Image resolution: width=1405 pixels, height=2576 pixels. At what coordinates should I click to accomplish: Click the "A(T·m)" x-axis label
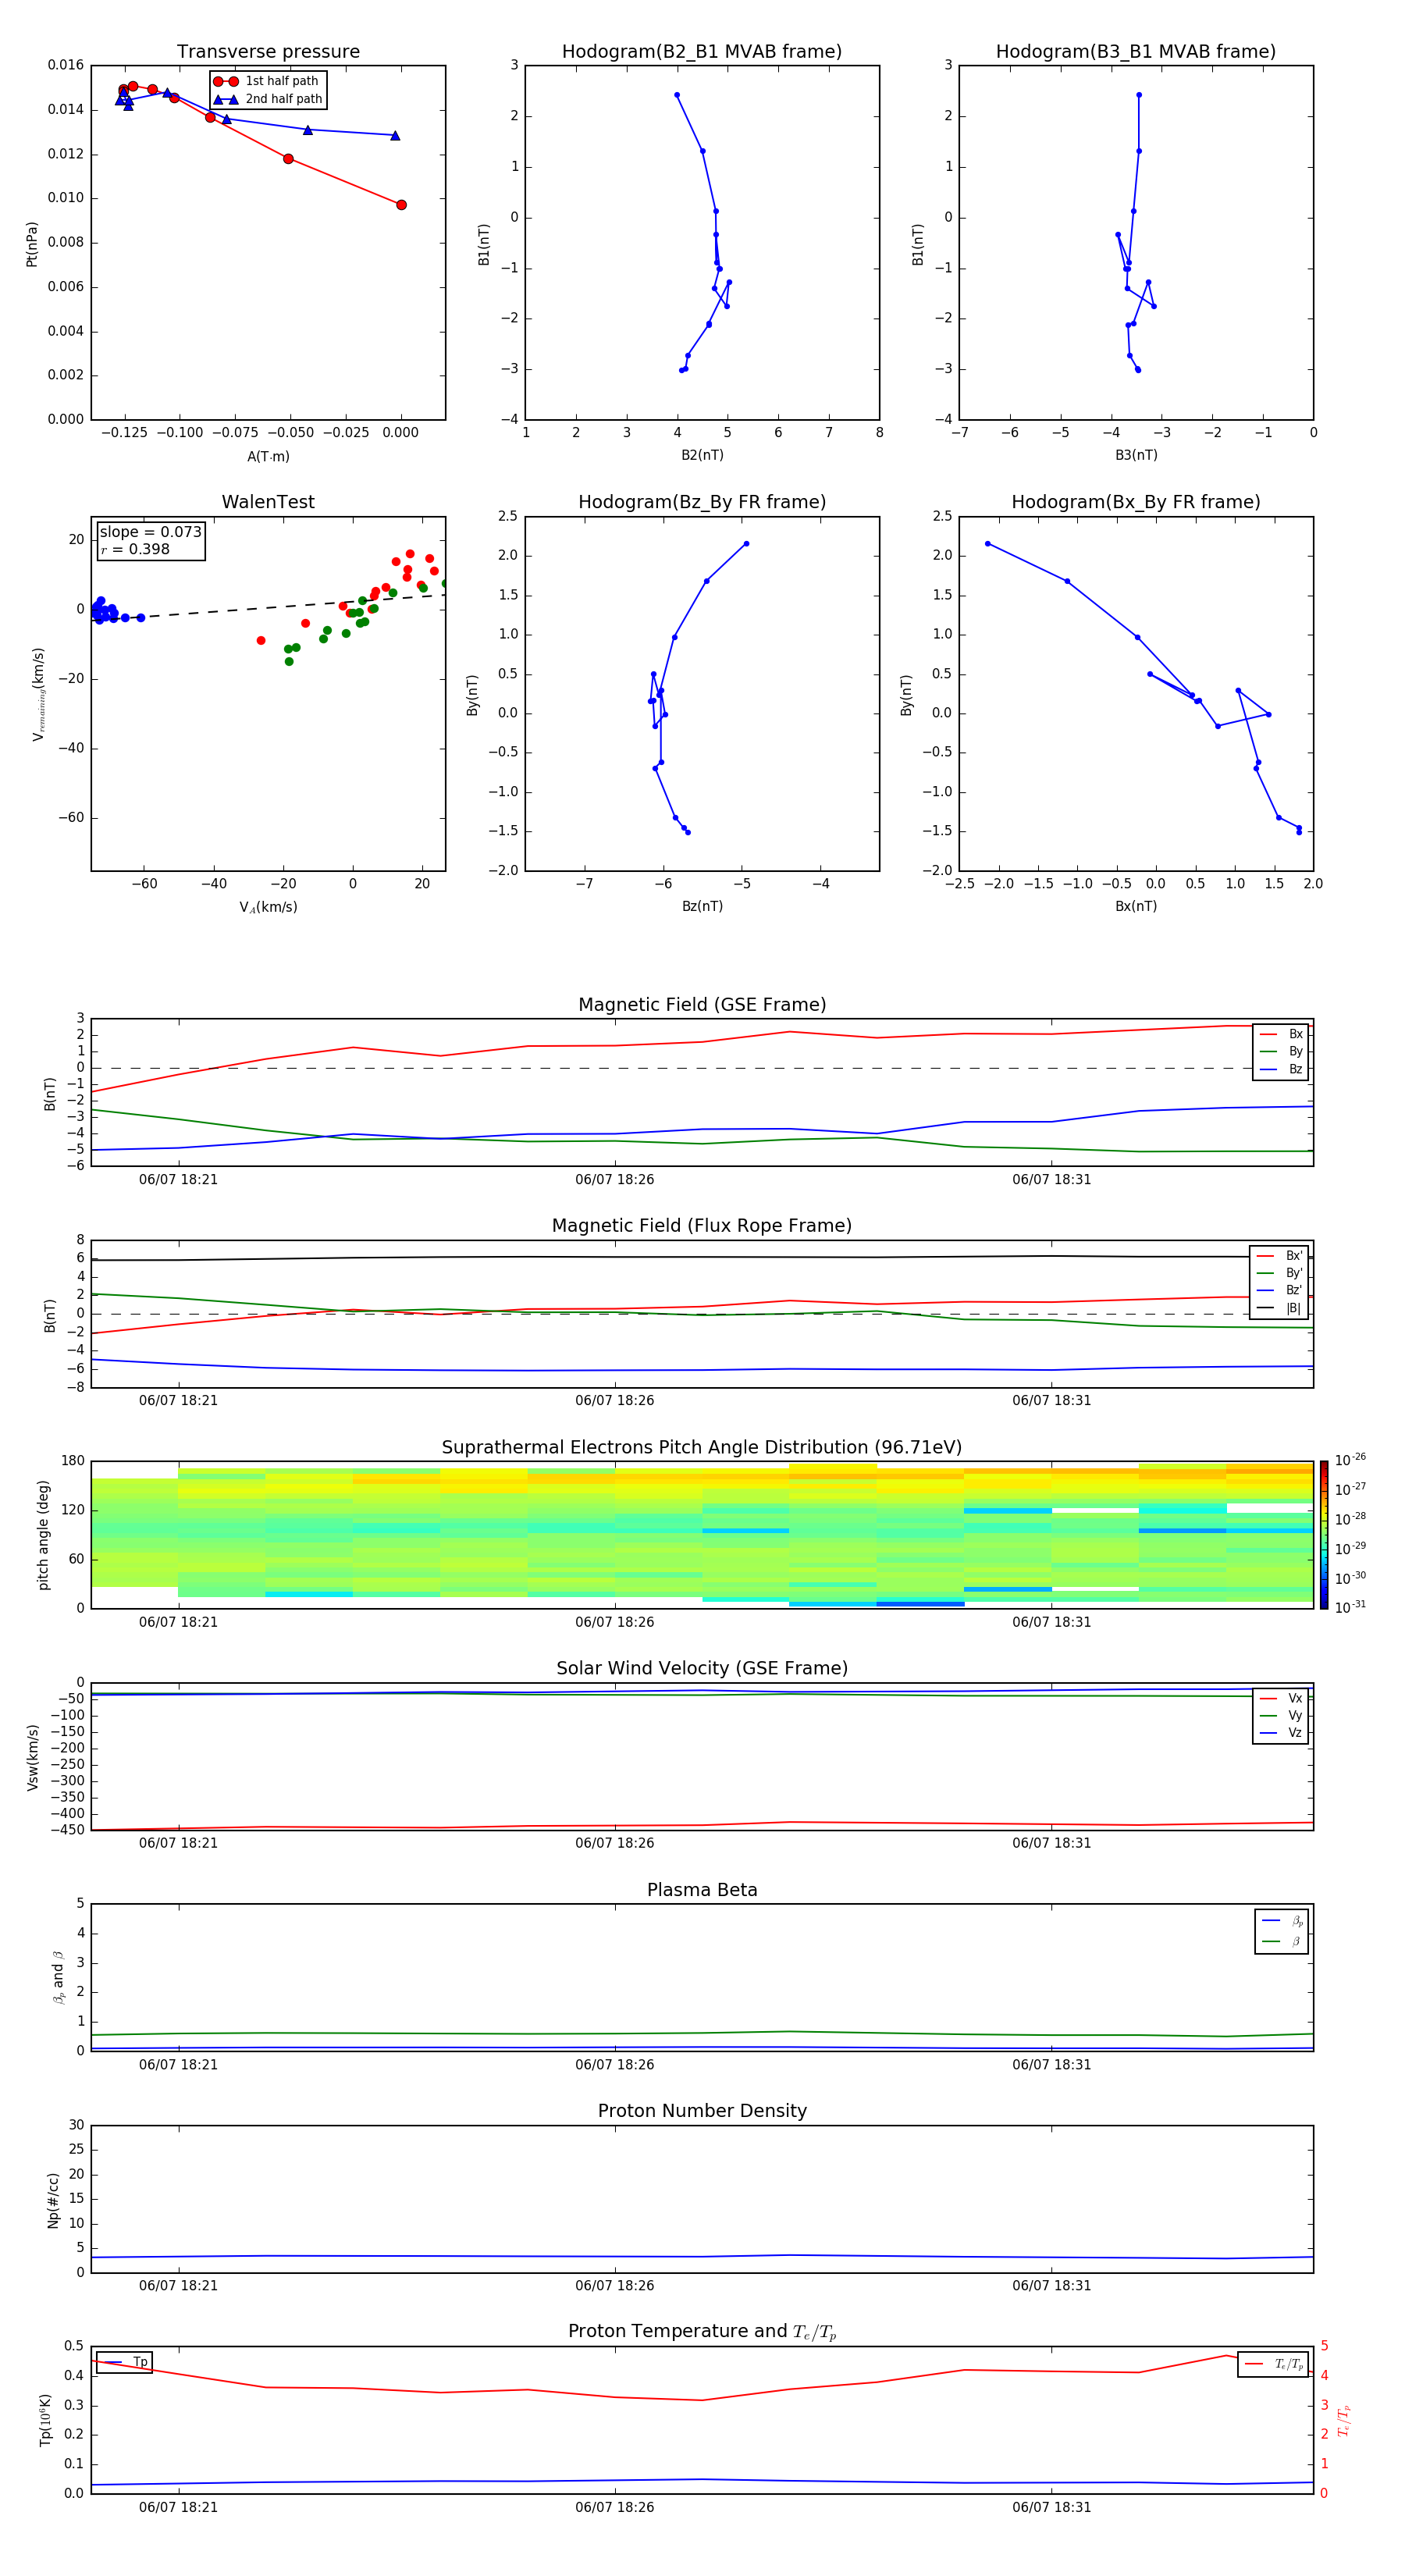(x=268, y=456)
